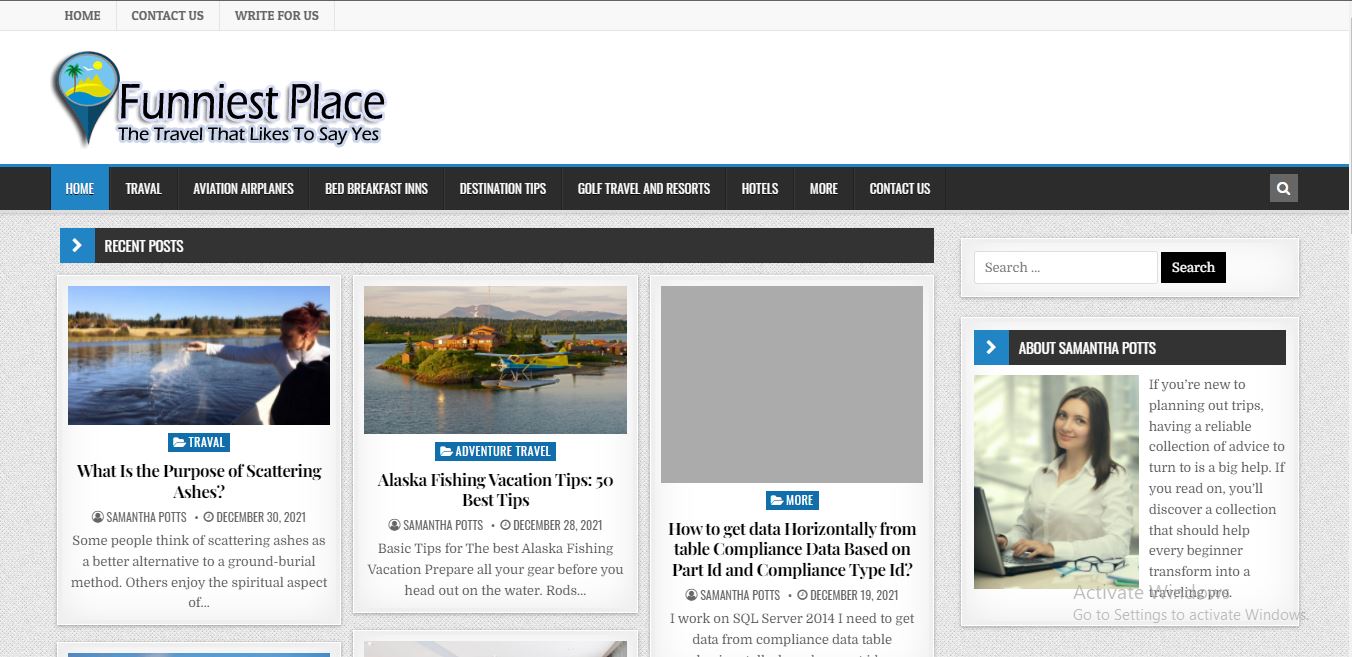Open the 'How to get data Horizontally' post
1352x657 pixels.
pyautogui.click(x=792, y=549)
